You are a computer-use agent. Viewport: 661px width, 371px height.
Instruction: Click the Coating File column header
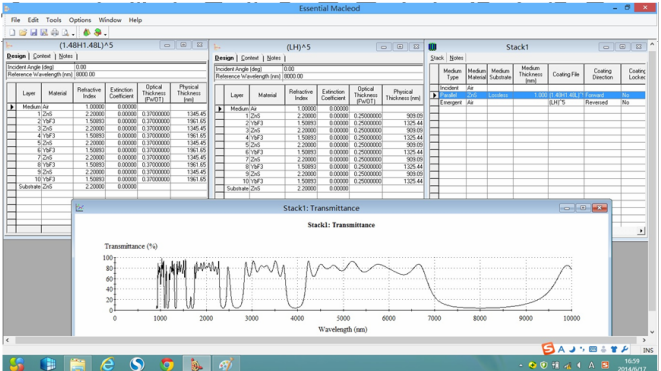click(x=566, y=74)
